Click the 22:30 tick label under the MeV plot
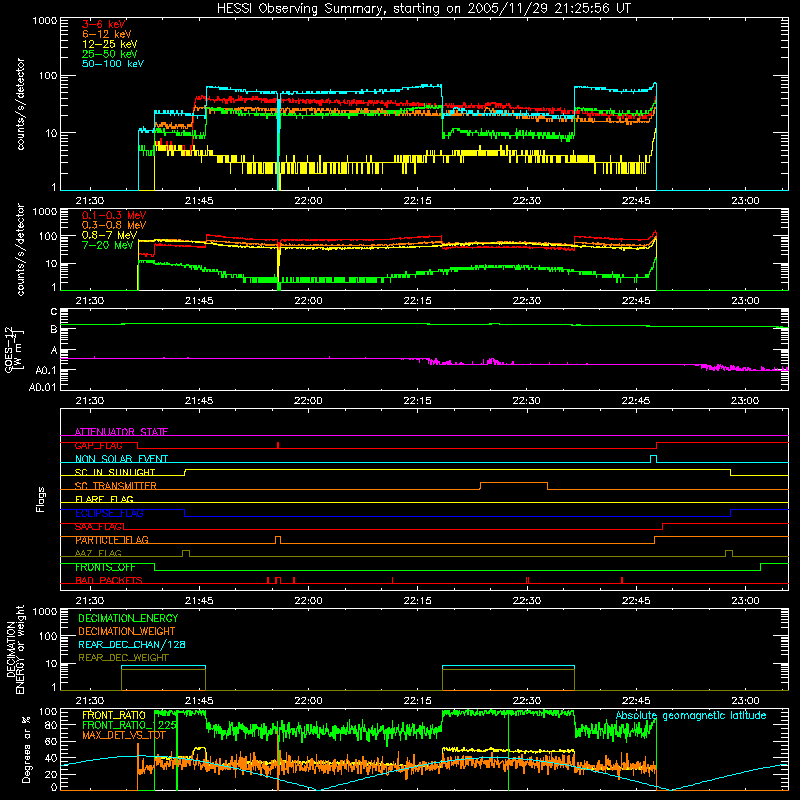Screen dimensions: 800x800 (527, 301)
